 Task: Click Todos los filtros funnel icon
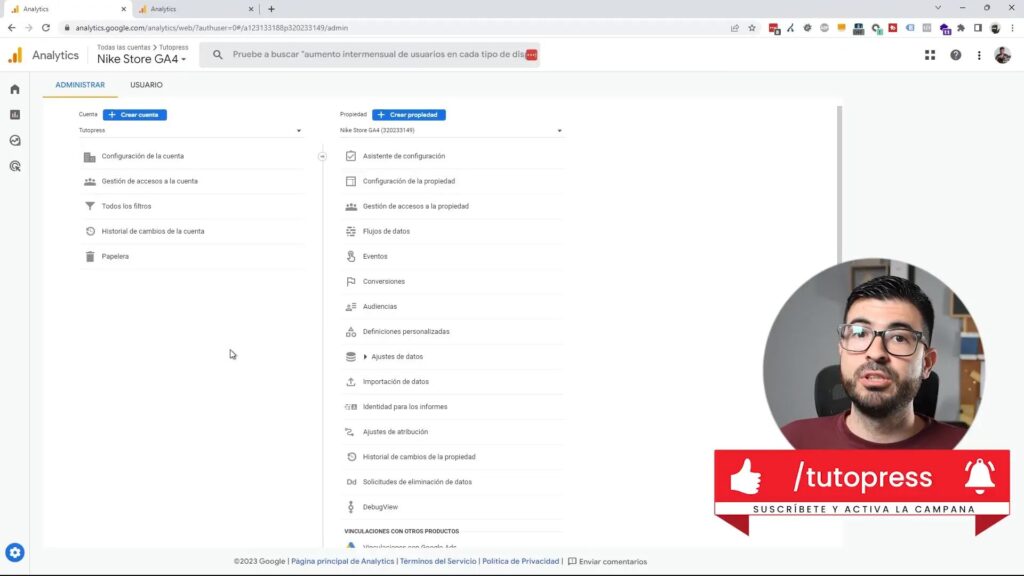click(89, 206)
